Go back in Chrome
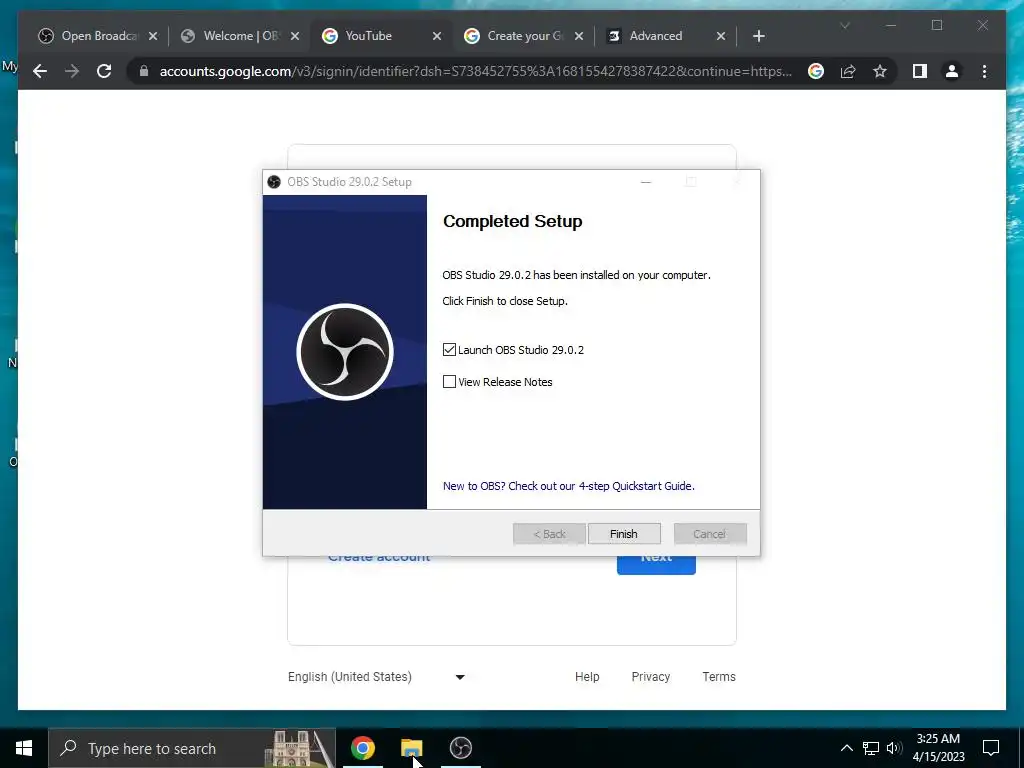Image resolution: width=1024 pixels, height=768 pixels. coord(40,71)
